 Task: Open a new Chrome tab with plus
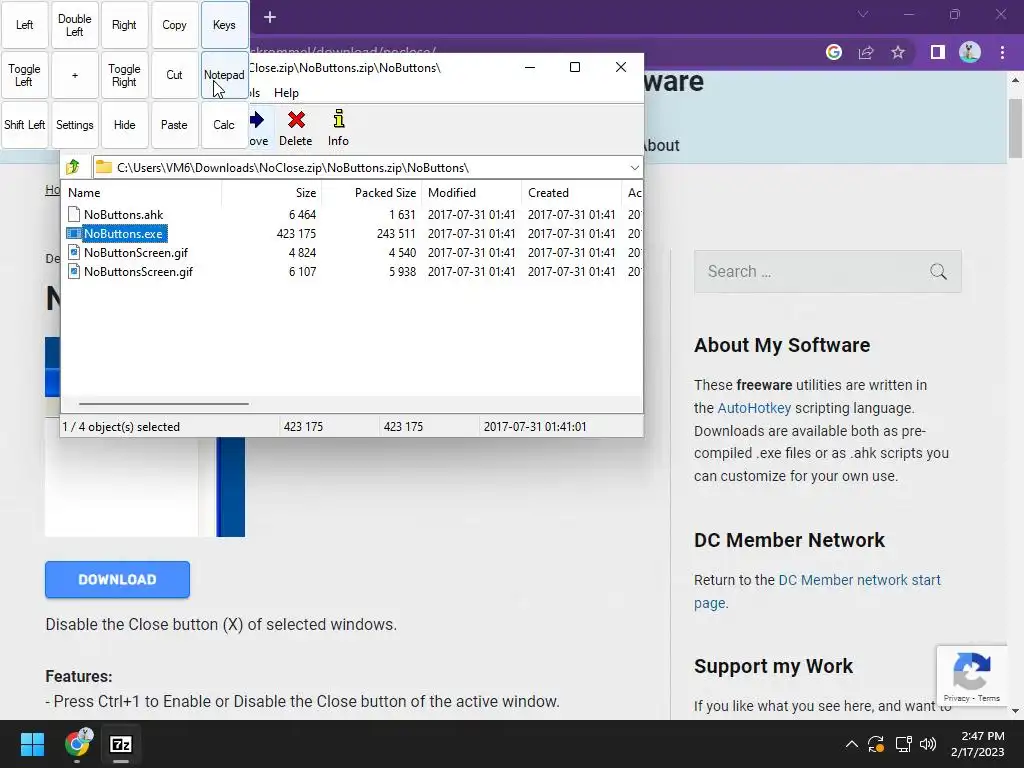[270, 17]
